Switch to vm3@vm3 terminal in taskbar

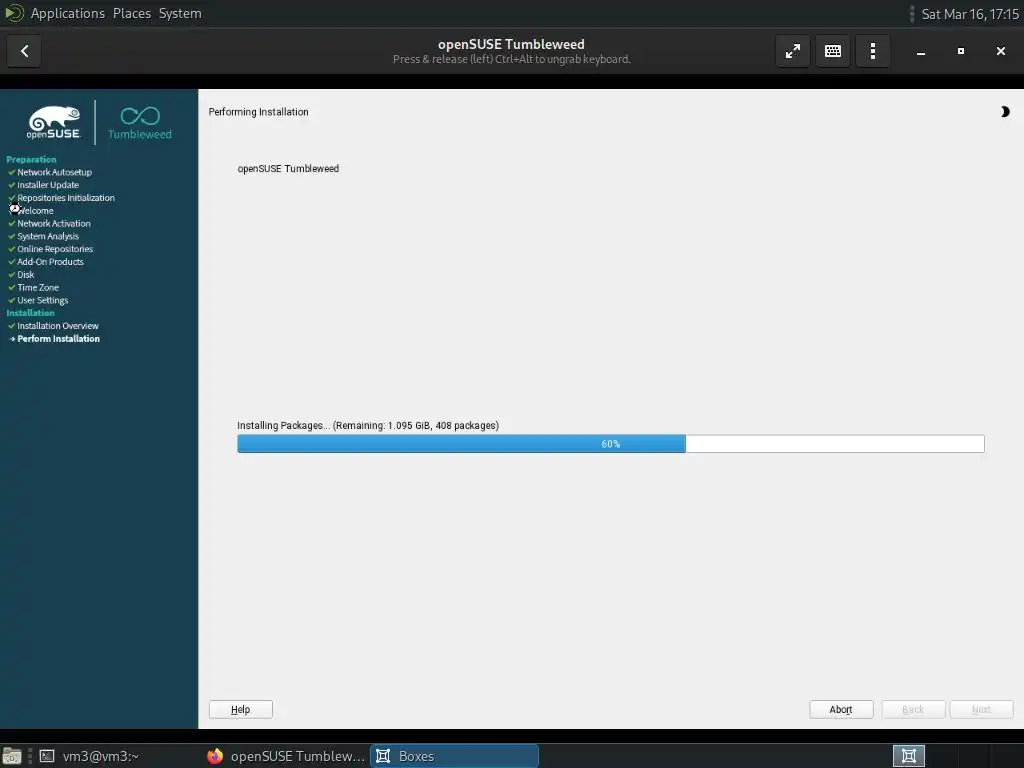coord(89,756)
